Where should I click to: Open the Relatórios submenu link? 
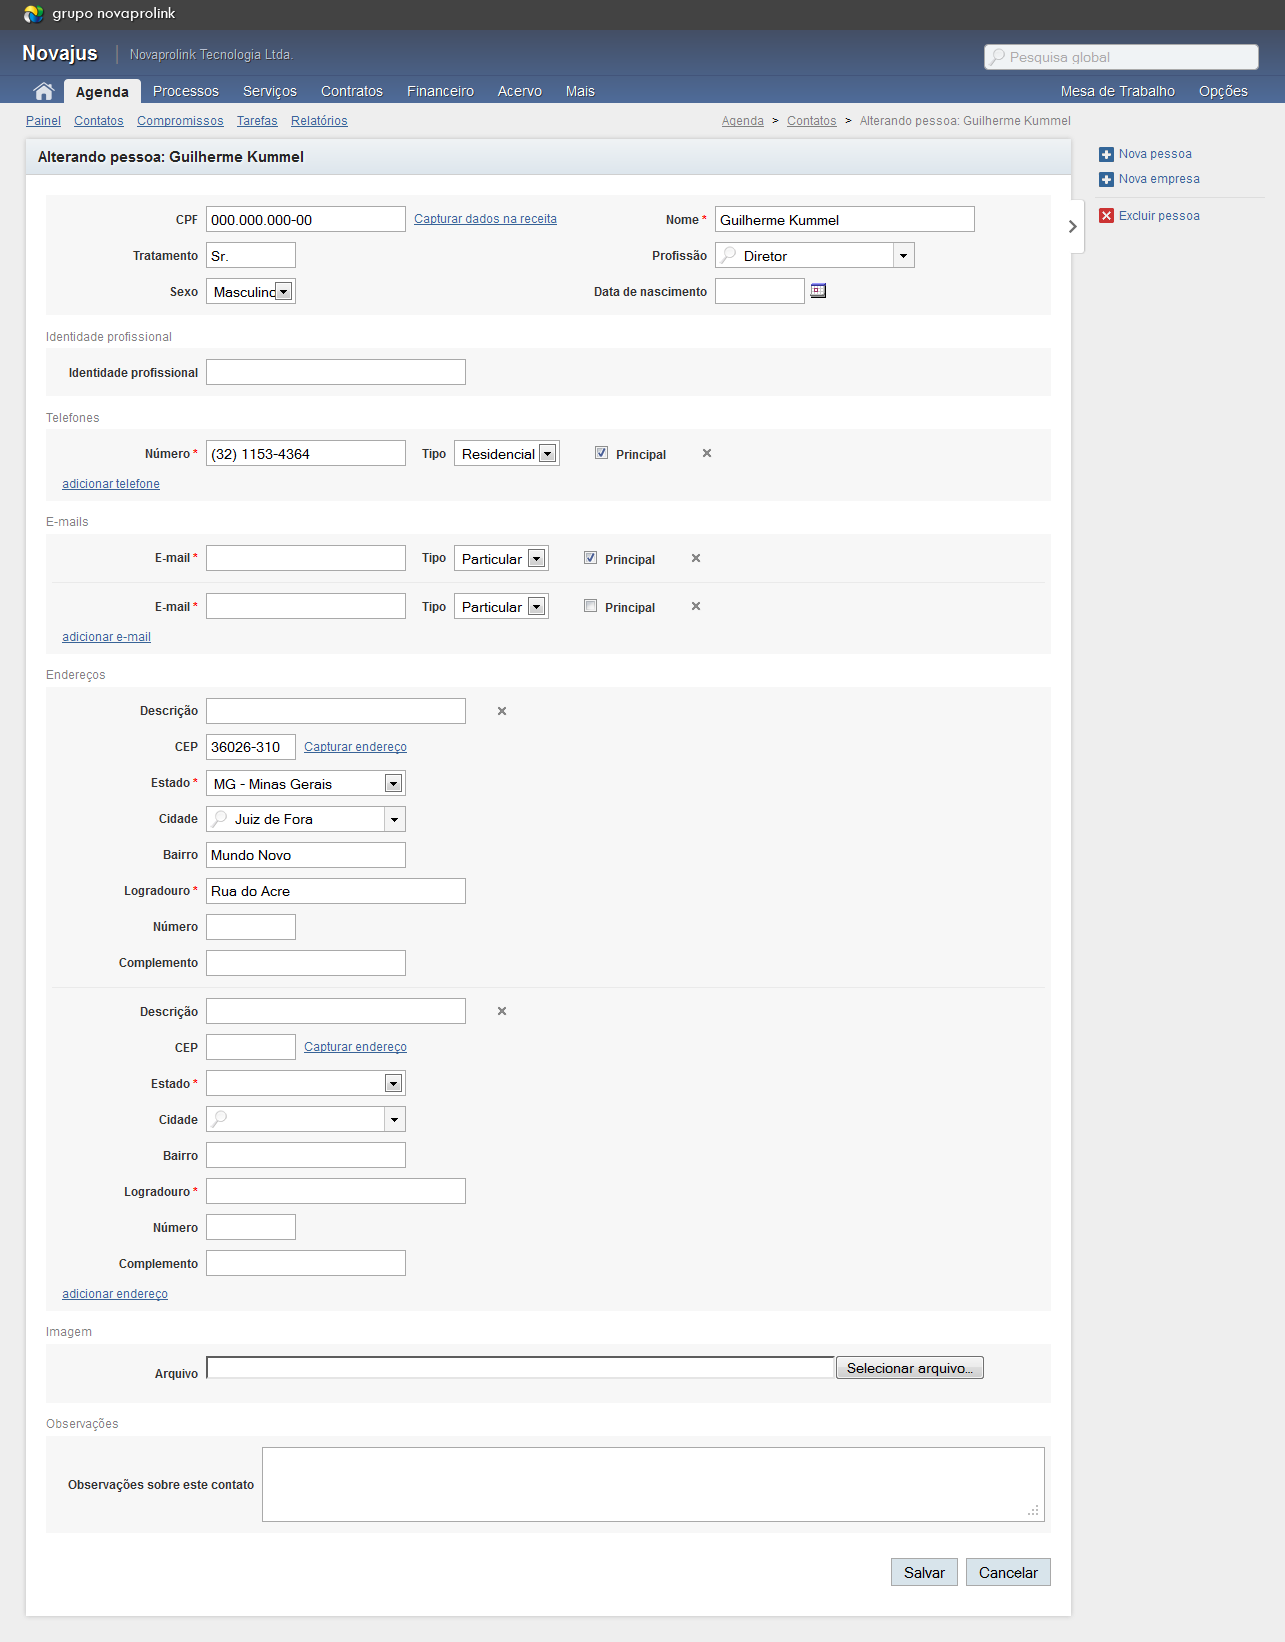pyautogui.click(x=319, y=121)
